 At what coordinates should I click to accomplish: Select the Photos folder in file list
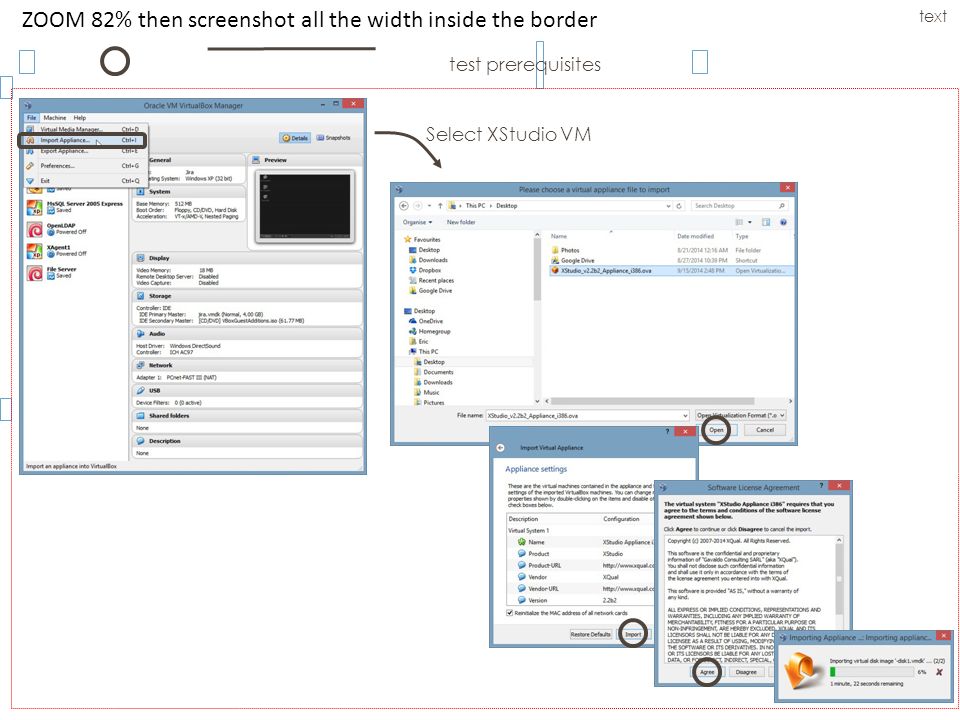point(570,250)
